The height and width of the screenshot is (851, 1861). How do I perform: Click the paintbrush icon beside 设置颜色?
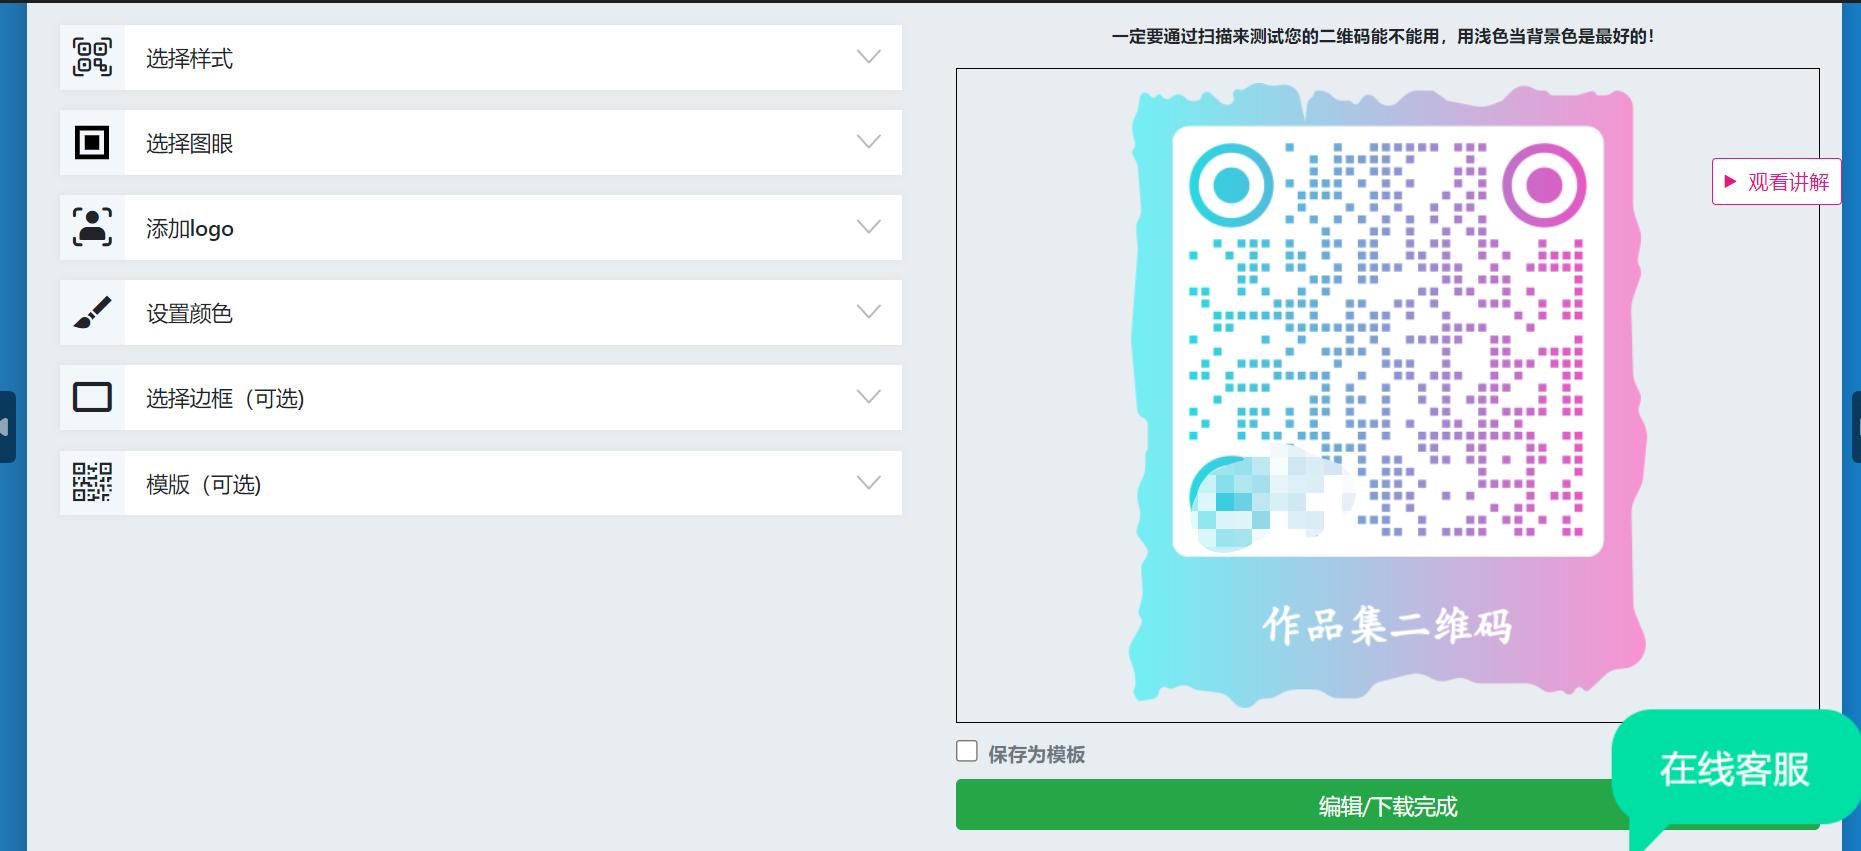coord(92,313)
